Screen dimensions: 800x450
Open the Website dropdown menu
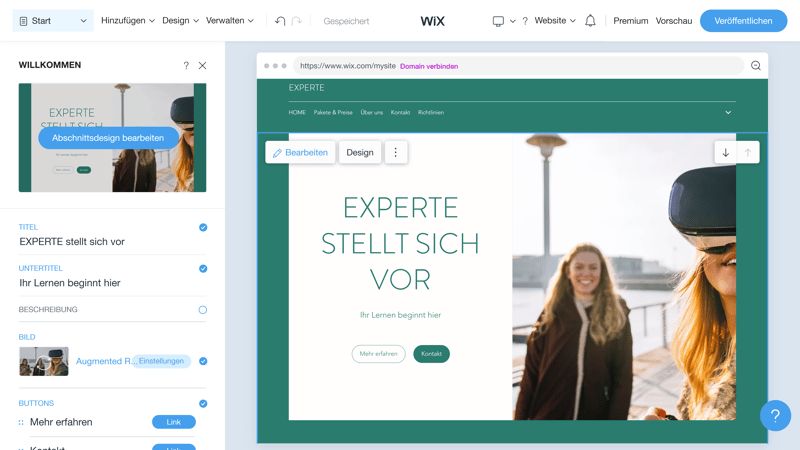coord(555,20)
